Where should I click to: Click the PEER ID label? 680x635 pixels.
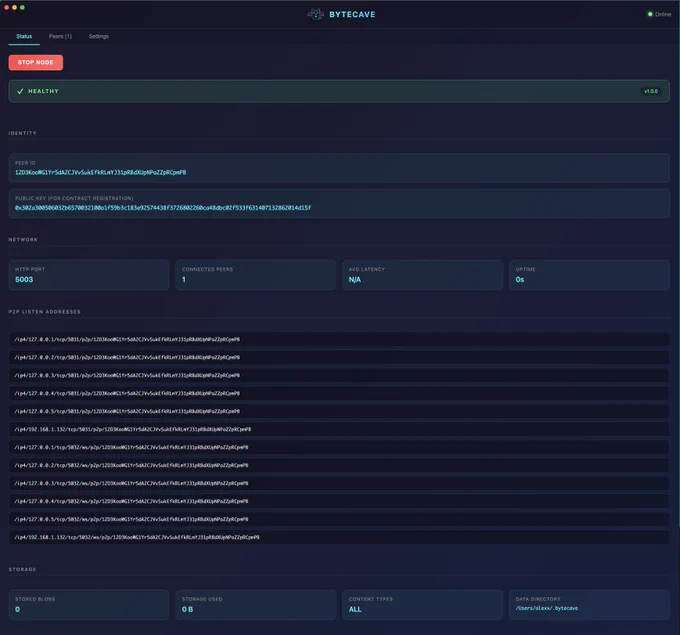click(x=25, y=163)
